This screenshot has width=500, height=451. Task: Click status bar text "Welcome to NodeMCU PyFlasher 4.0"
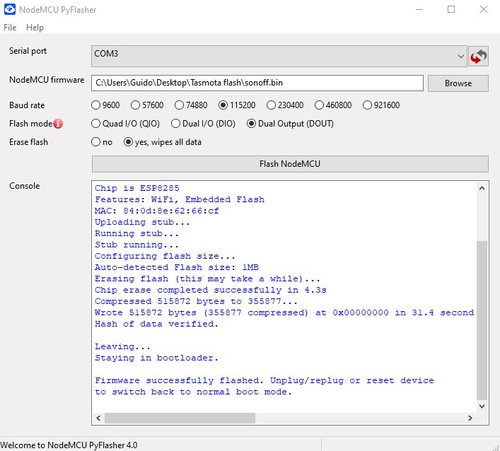point(69,445)
